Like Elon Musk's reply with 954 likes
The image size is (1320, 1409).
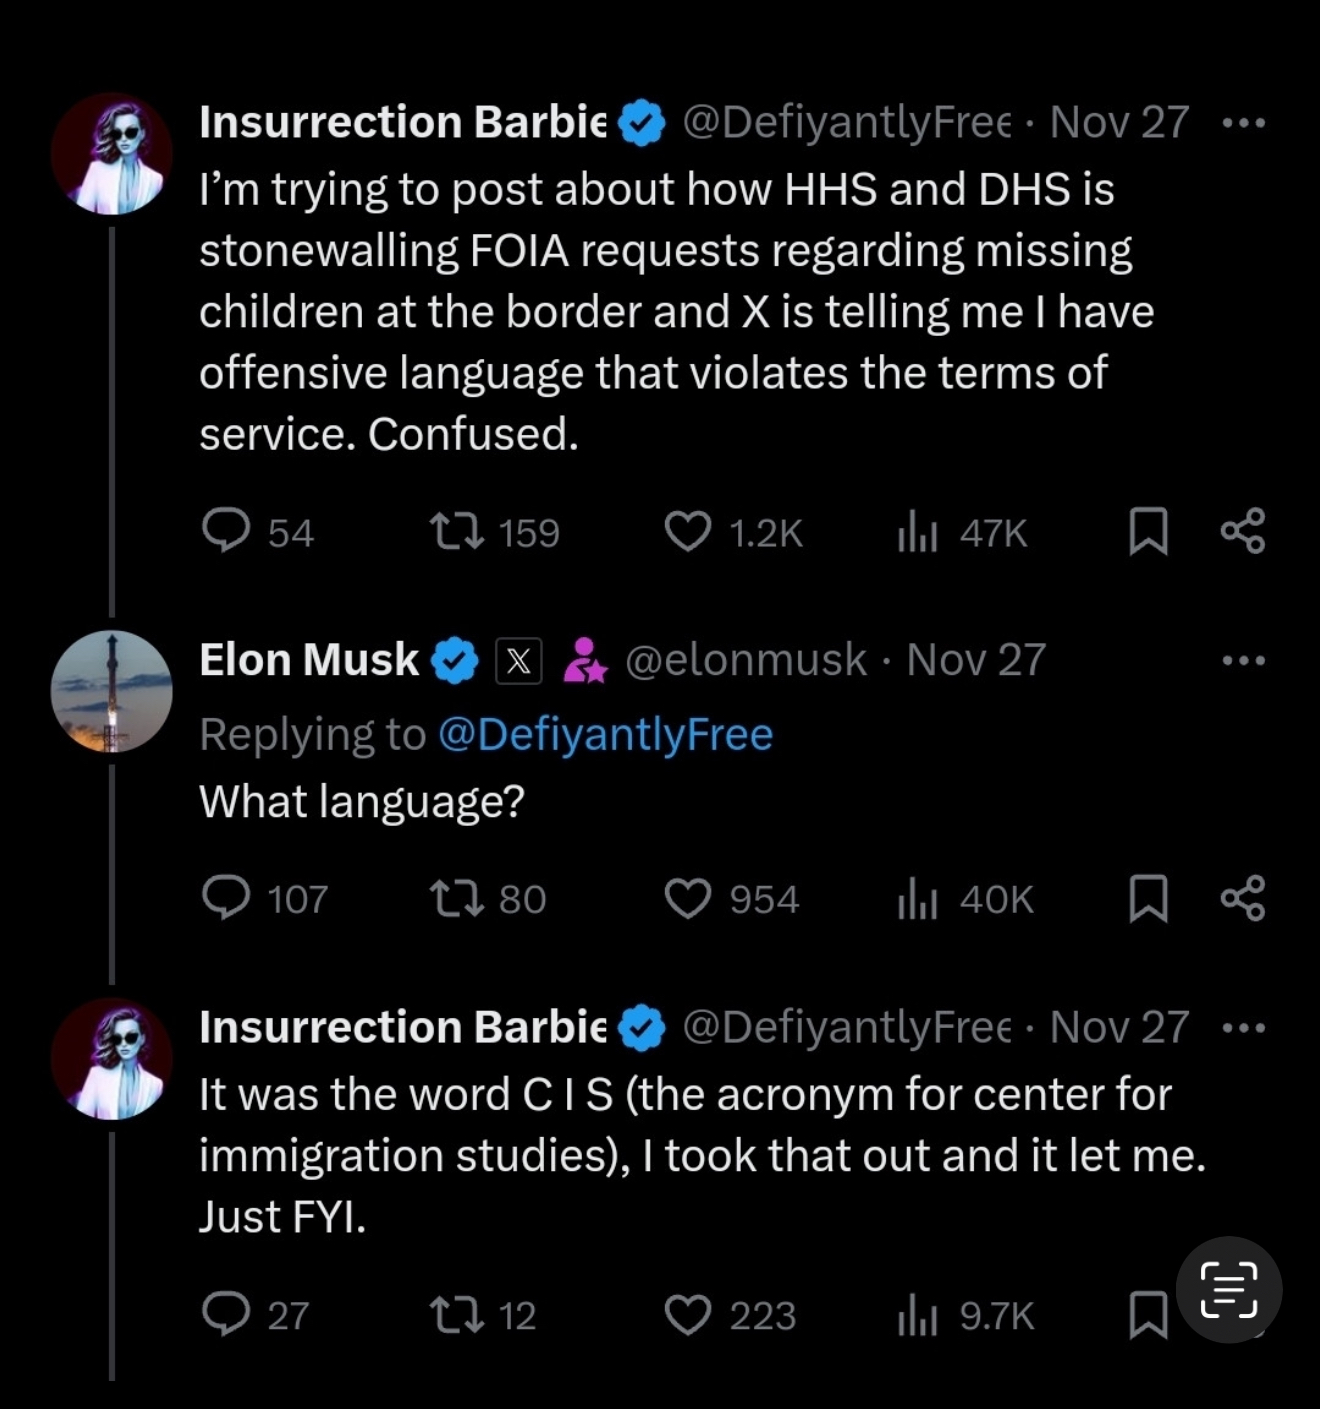pos(688,897)
